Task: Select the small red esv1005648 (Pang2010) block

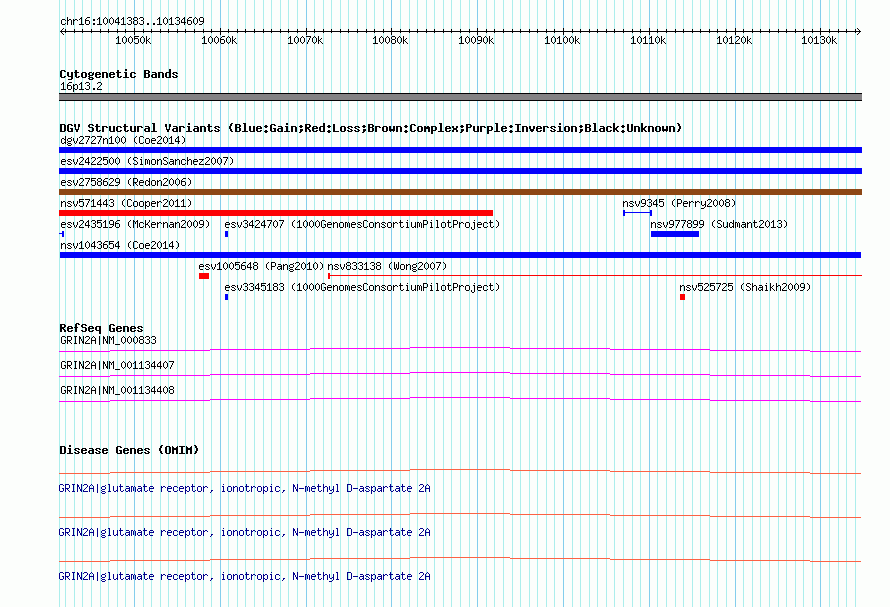Action: [x=204, y=276]
